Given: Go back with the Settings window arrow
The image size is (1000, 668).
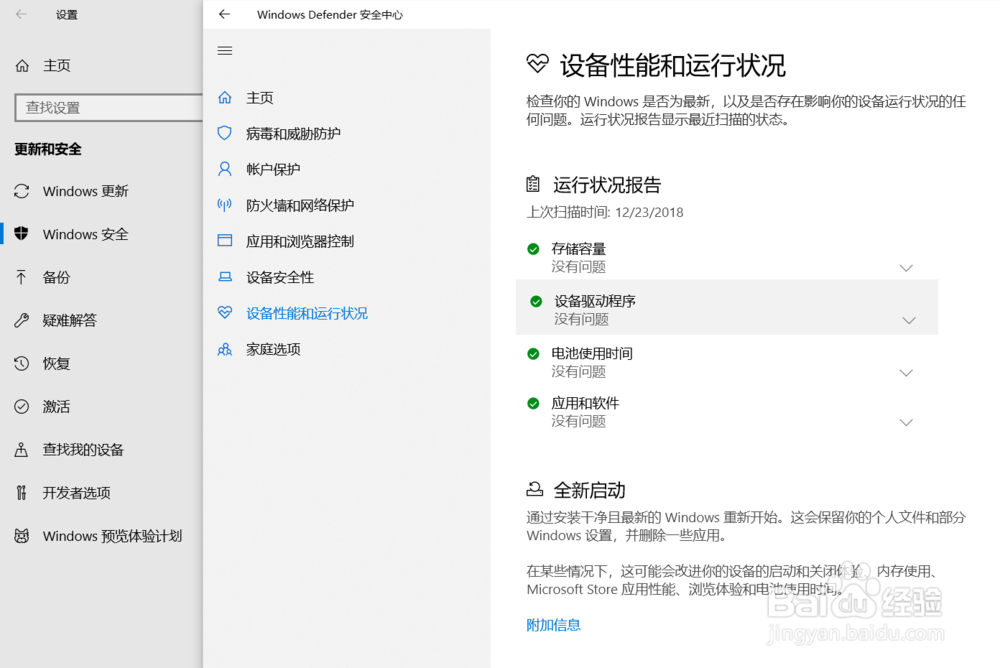Looking at the screenshot, I should click(21, 14).
